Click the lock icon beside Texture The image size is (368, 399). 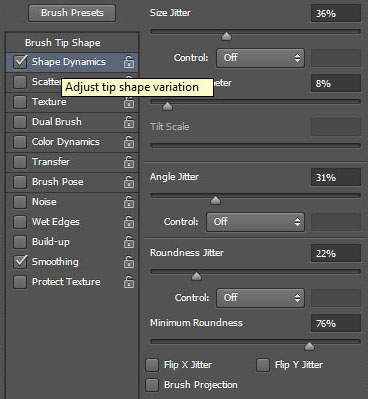[x=129, y=102]
